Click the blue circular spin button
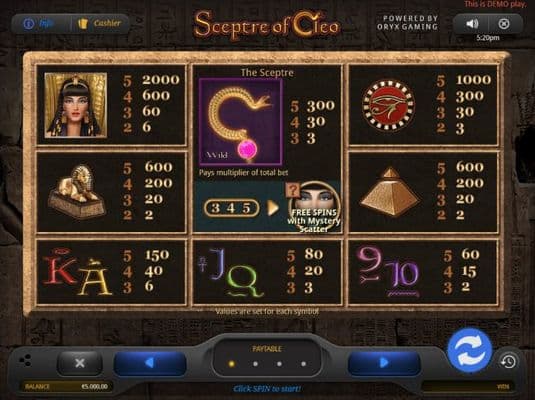The image size is (535, 400). (469, 350)
